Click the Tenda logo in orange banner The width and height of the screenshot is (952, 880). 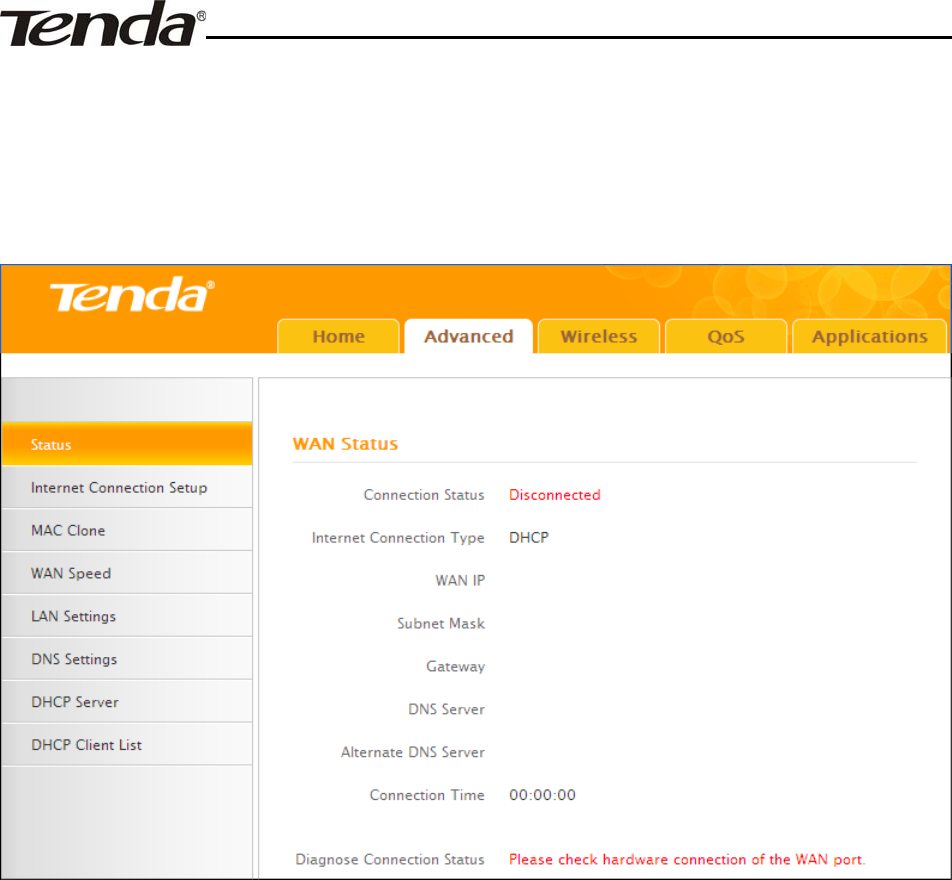(x=132, y=295)
